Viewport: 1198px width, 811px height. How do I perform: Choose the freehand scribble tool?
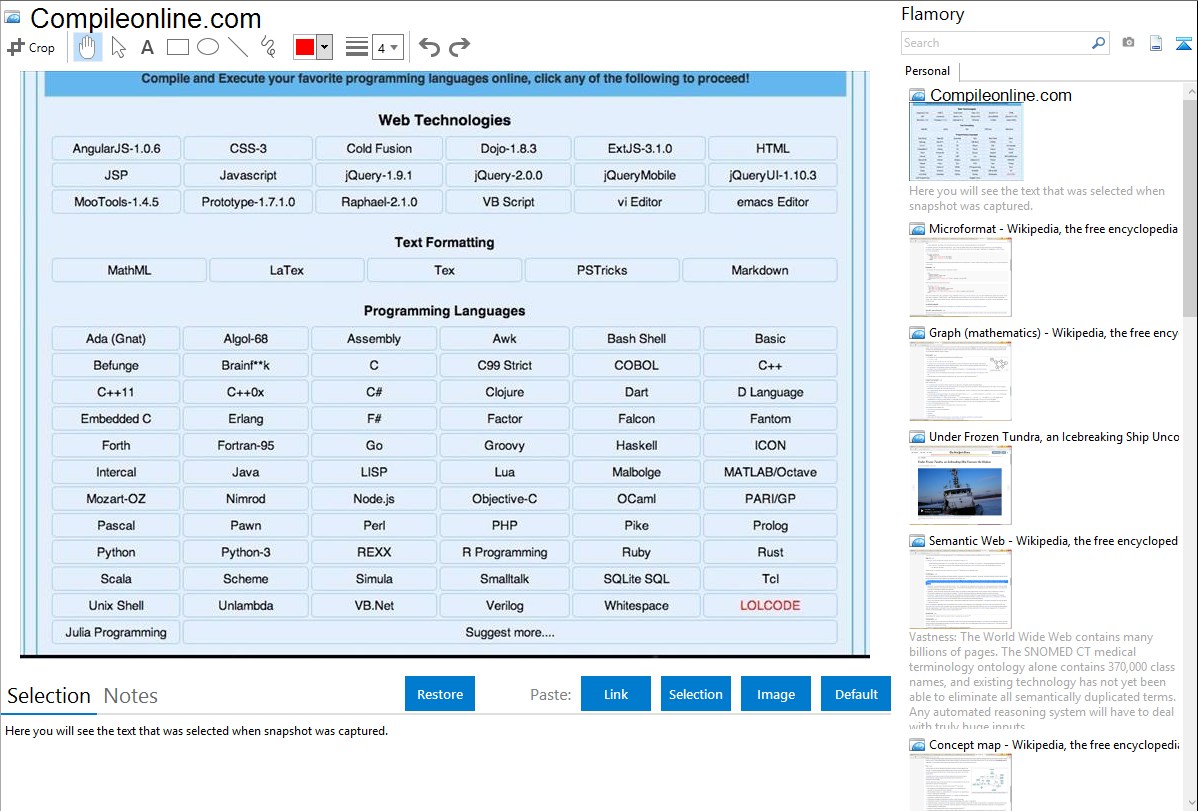[x=268, y=47]
